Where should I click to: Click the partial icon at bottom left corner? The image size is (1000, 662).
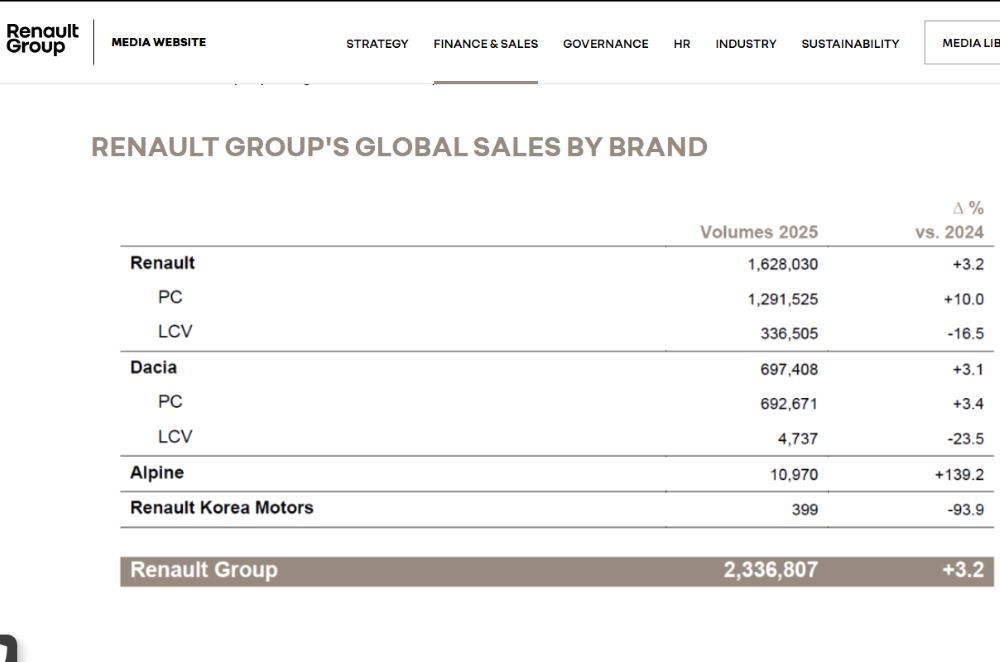(8, 649)
